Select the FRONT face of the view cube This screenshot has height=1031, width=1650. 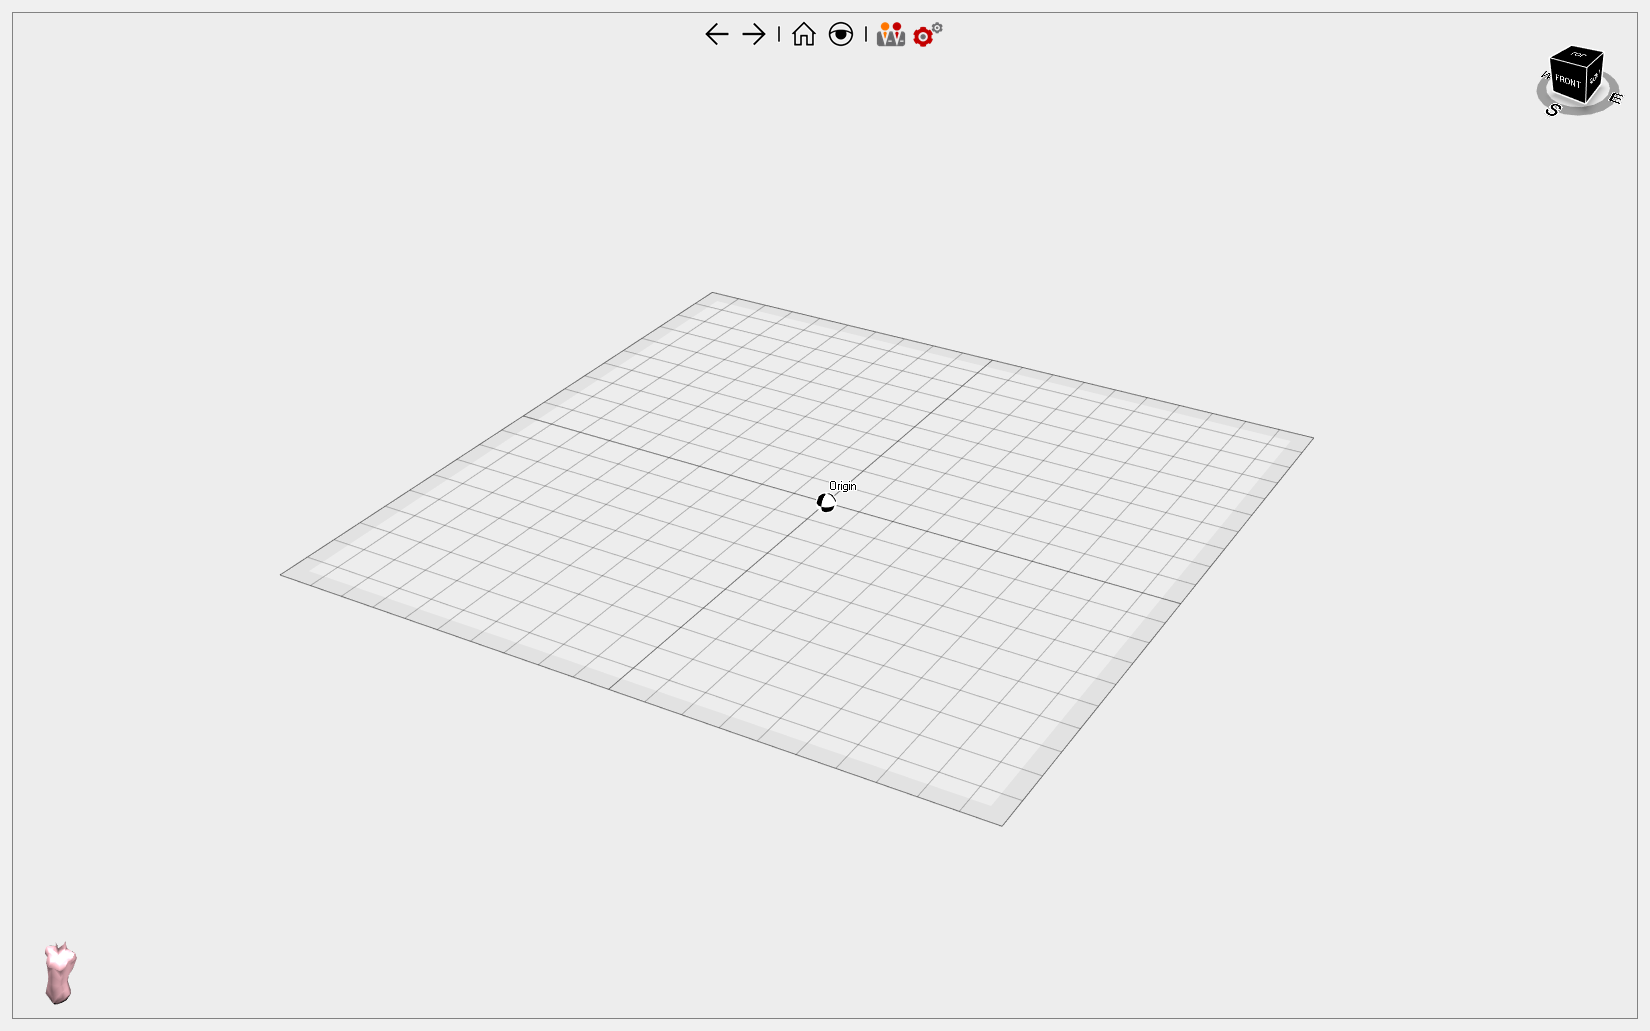click(1568, 81)
